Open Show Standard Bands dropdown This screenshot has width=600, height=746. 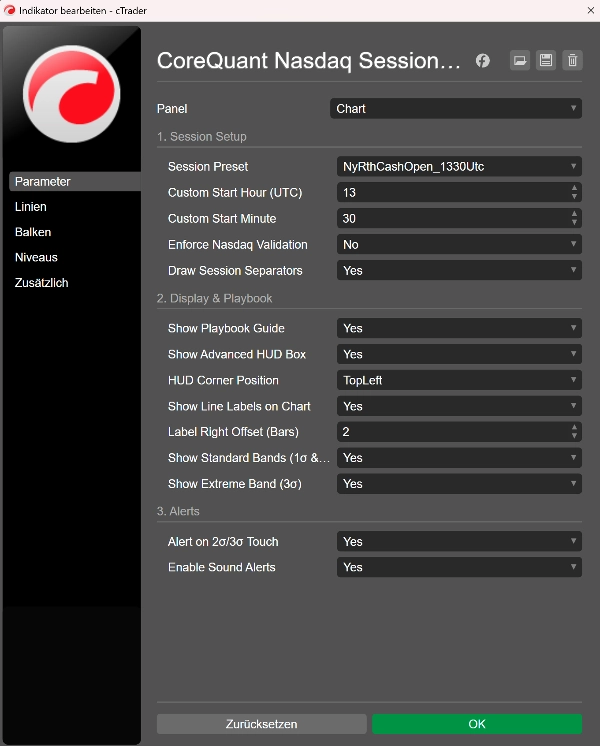pyautogui.click(x=459, y=458)
